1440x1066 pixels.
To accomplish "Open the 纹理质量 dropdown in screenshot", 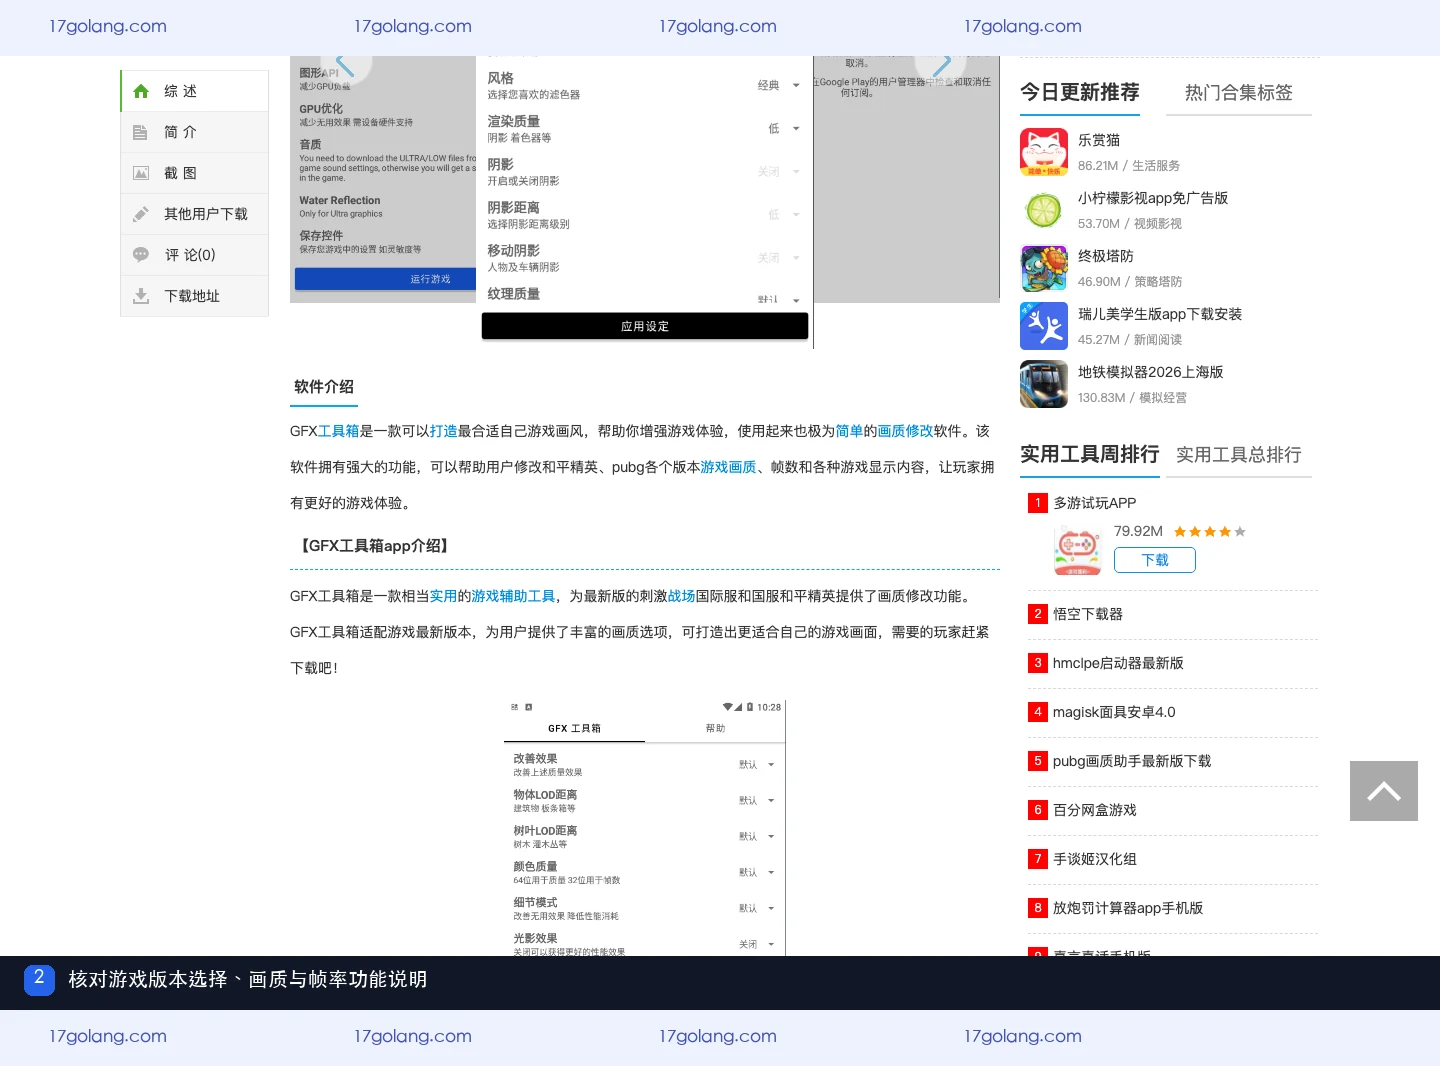I will click(x=778, y=299).
